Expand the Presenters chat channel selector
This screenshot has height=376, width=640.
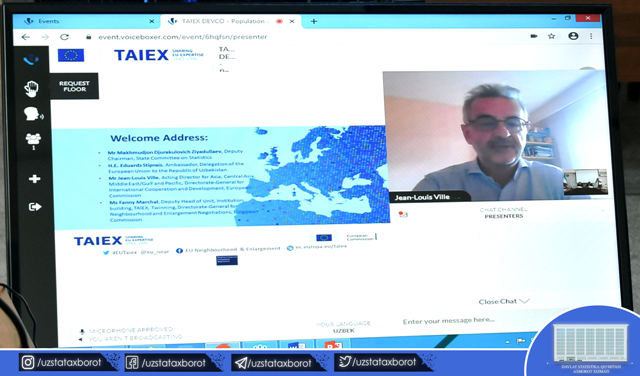click(503, 213)
